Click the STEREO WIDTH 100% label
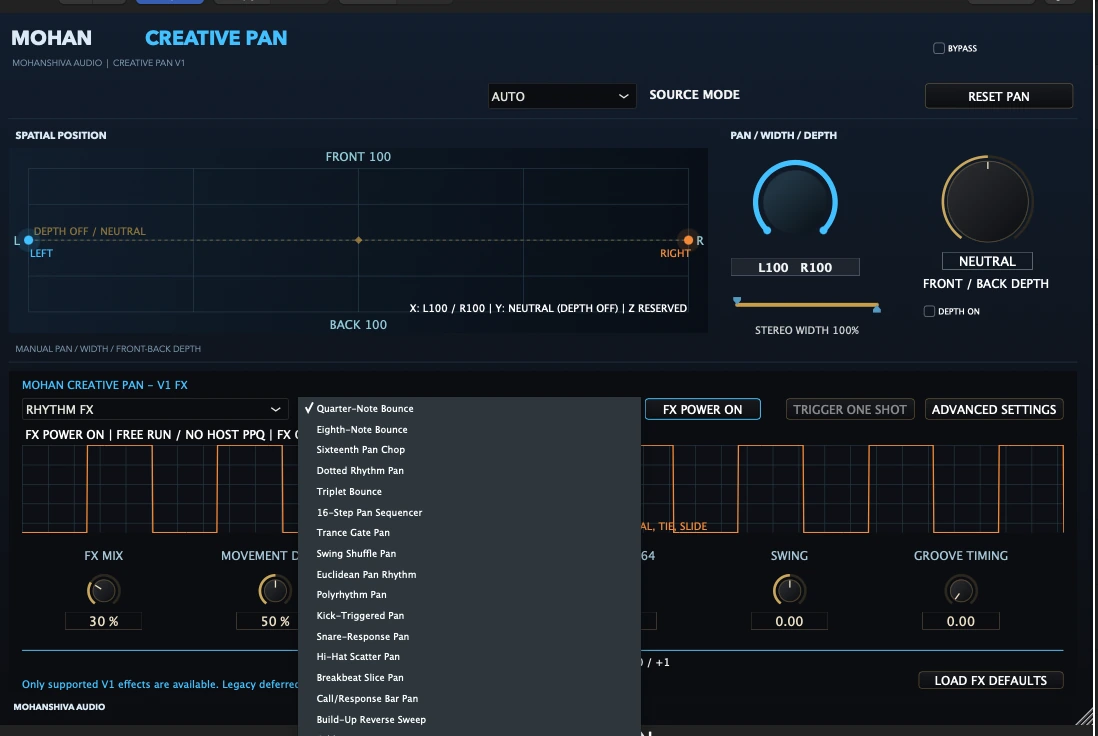The height and width of the screenshot is (736, 1098). click(807, 331)
